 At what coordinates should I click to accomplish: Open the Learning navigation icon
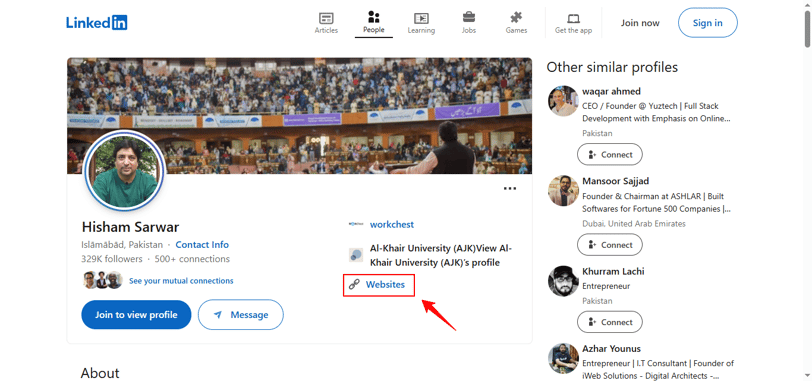(x=421, y=18)
